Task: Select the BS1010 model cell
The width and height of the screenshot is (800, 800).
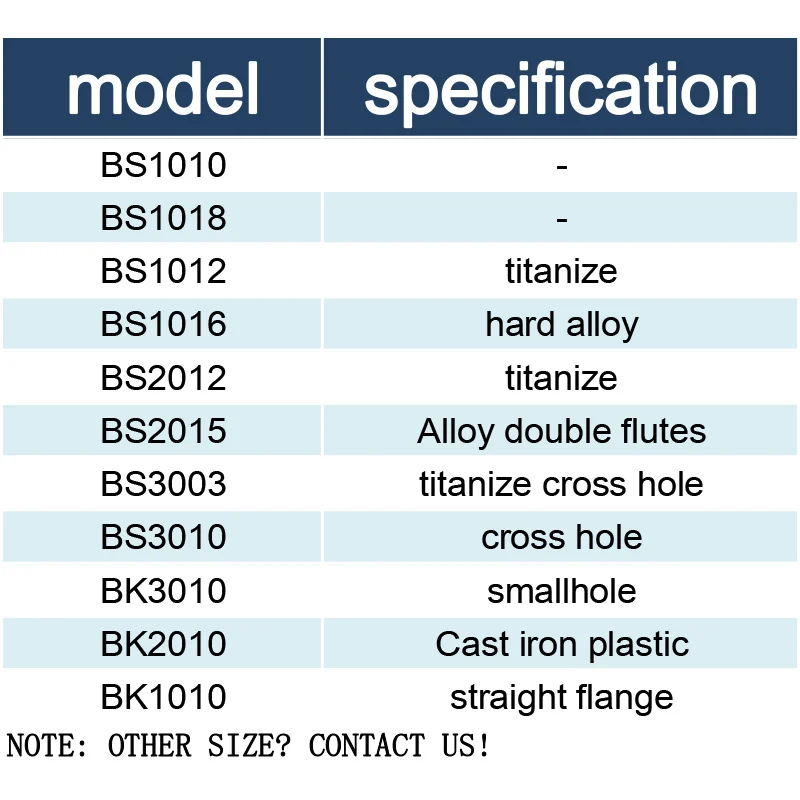Action: tap(163, 165)
